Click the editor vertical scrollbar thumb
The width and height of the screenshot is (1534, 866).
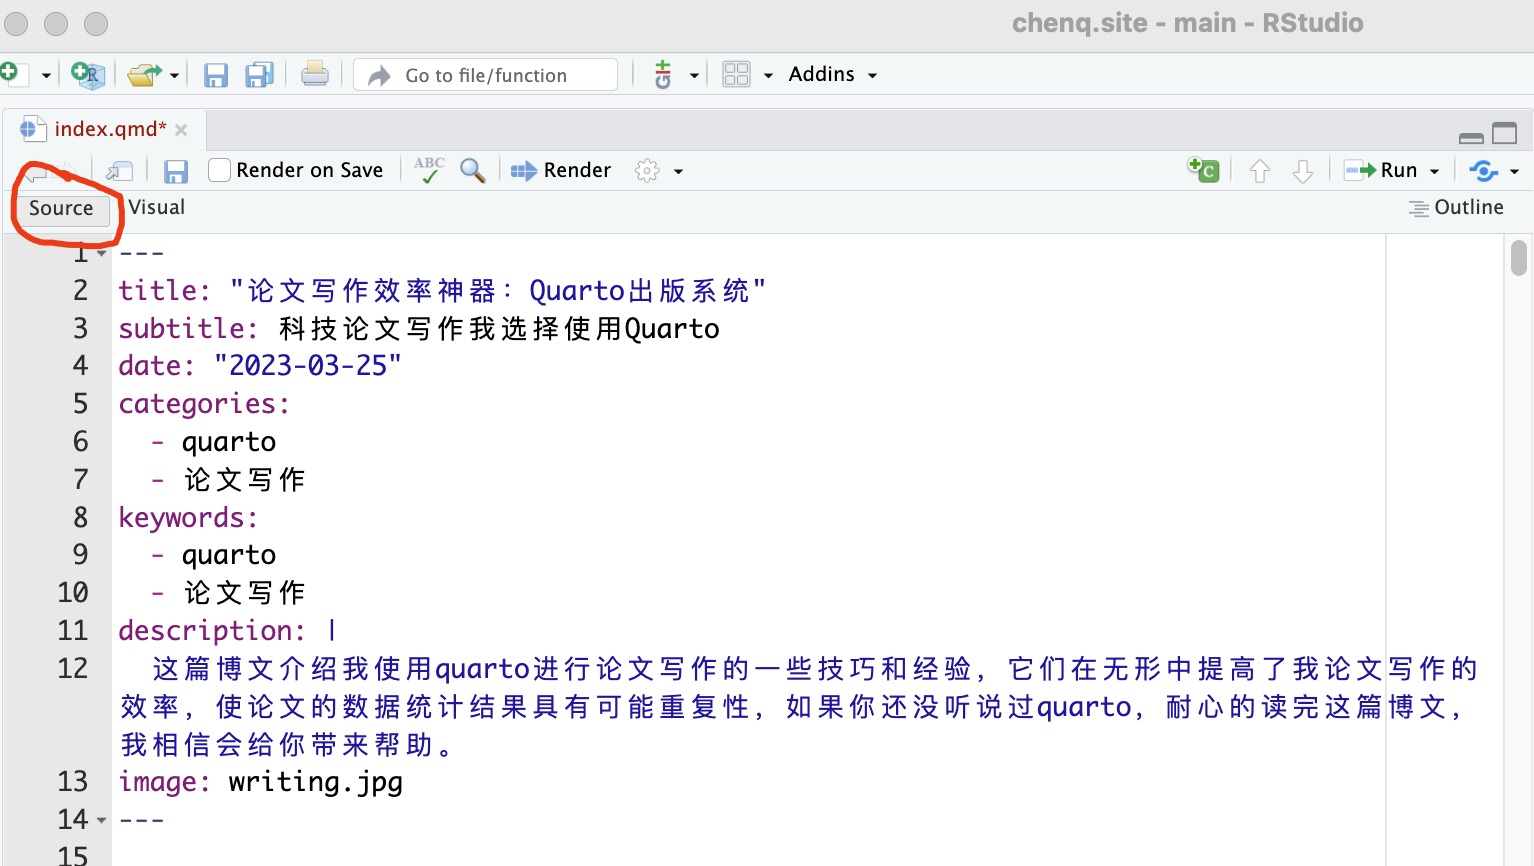(1519, 257)
